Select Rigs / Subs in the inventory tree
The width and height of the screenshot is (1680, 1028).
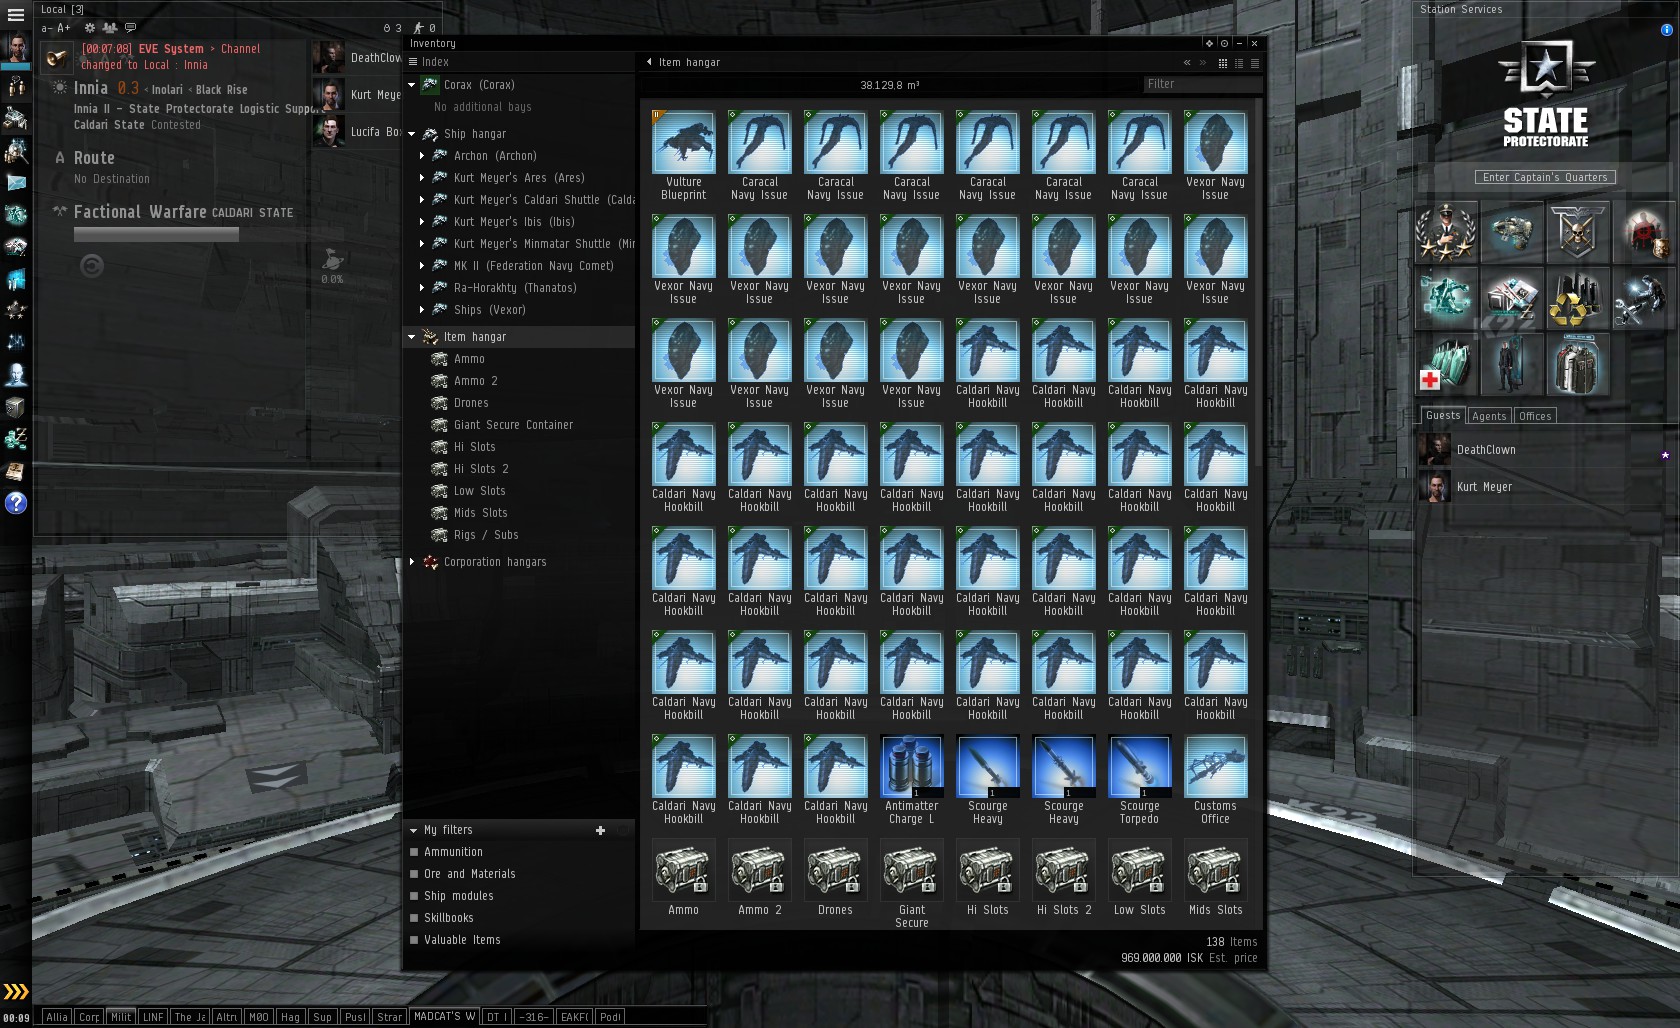point(486,535)
